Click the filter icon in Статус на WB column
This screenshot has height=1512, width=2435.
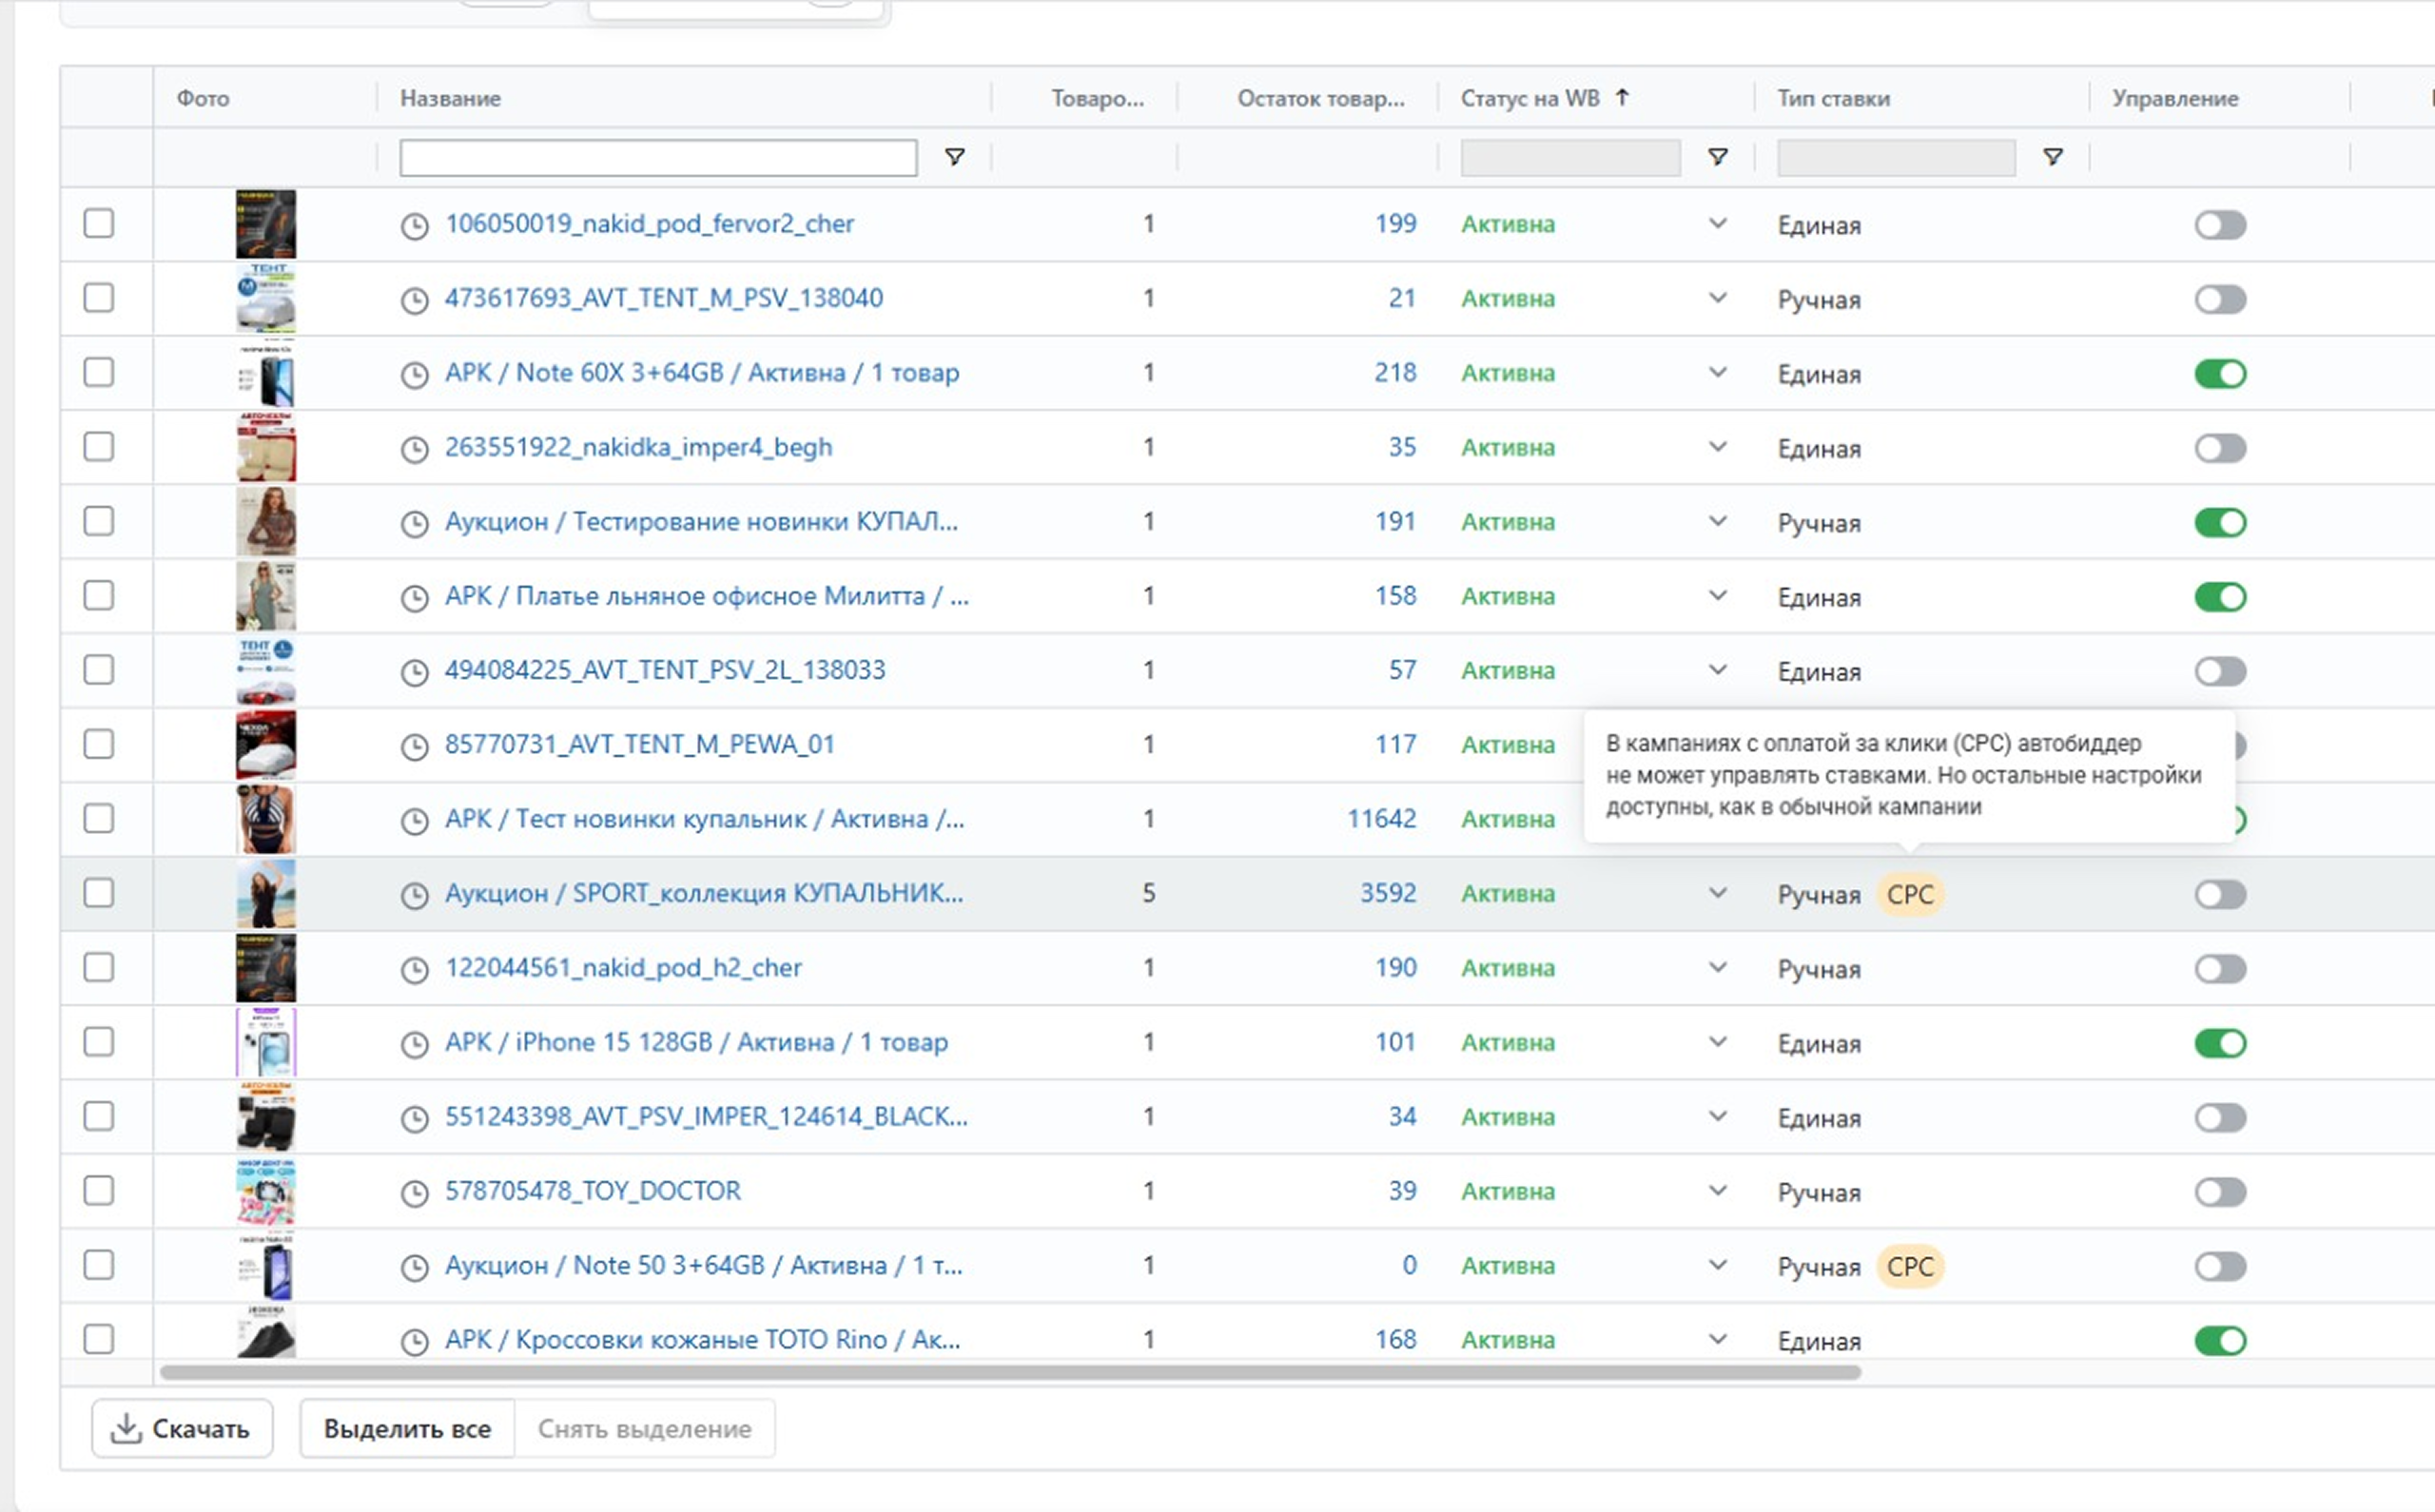pyautogui.click(x=1717, y=157)
